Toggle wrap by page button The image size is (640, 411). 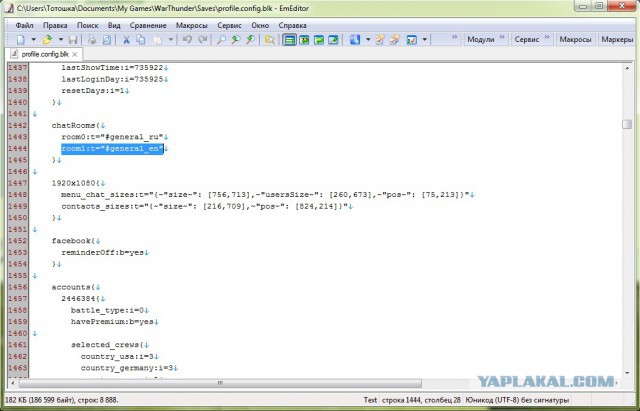pos(333,40)
